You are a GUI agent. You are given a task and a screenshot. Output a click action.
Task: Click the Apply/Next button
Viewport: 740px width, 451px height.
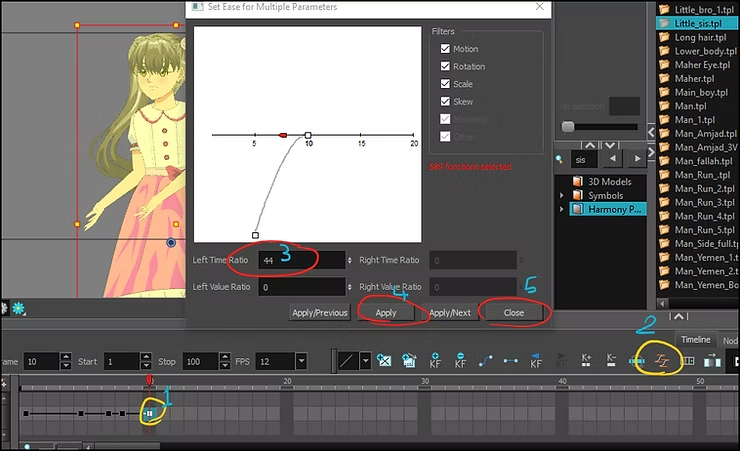(x=450, y=313)
